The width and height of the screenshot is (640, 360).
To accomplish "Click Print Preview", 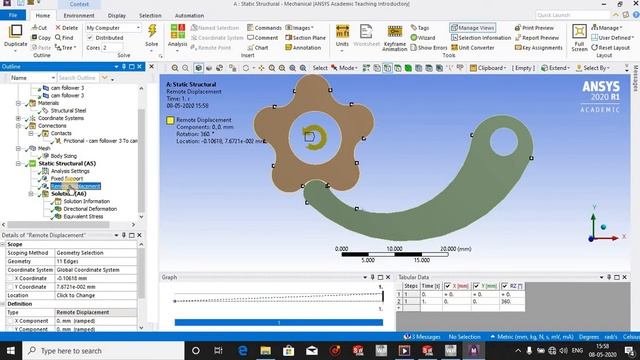I will click(534, 28).
